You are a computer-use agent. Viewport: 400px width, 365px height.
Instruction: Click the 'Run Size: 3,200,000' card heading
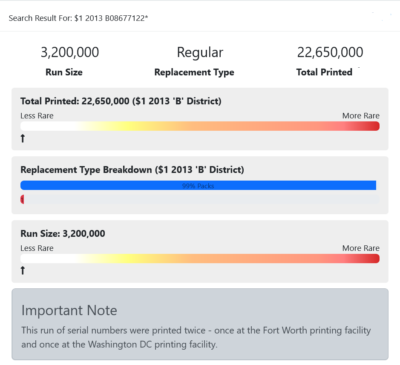click(x=63, y=233)
